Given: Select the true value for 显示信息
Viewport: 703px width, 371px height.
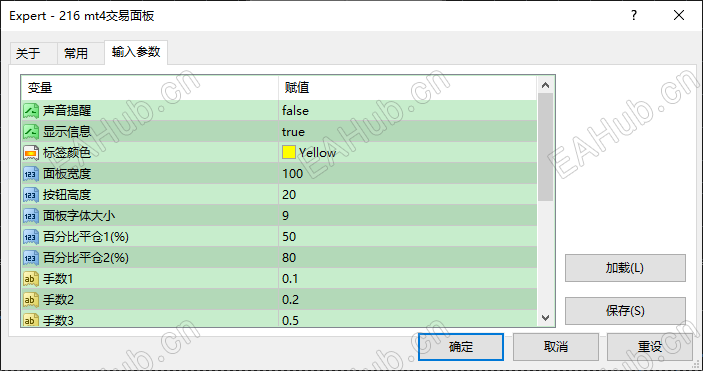Looking at the screenshot, I should (293, 131).
